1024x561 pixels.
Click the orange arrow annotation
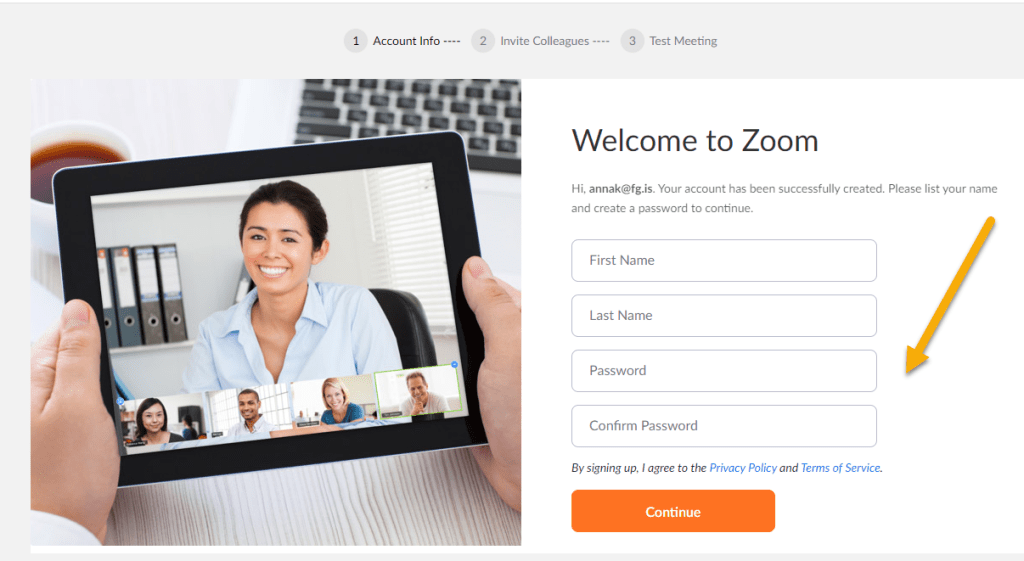tap(950, 296)
